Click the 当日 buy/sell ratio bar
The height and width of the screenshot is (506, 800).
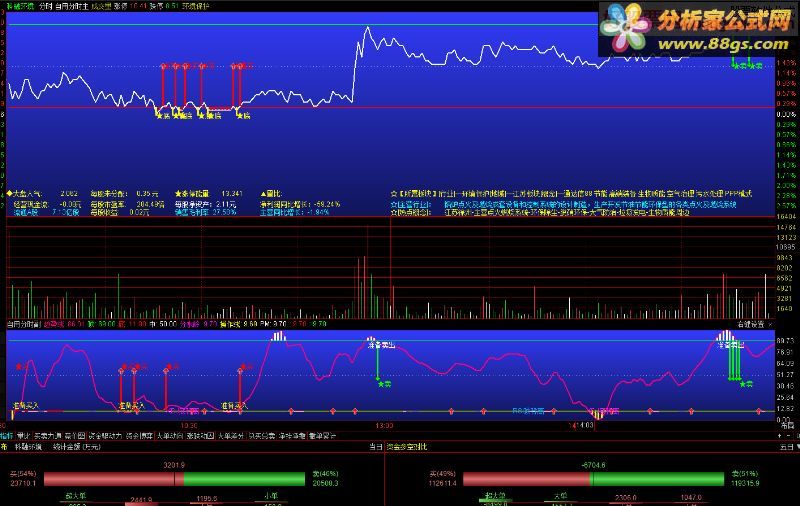click(x=174, y=478)
